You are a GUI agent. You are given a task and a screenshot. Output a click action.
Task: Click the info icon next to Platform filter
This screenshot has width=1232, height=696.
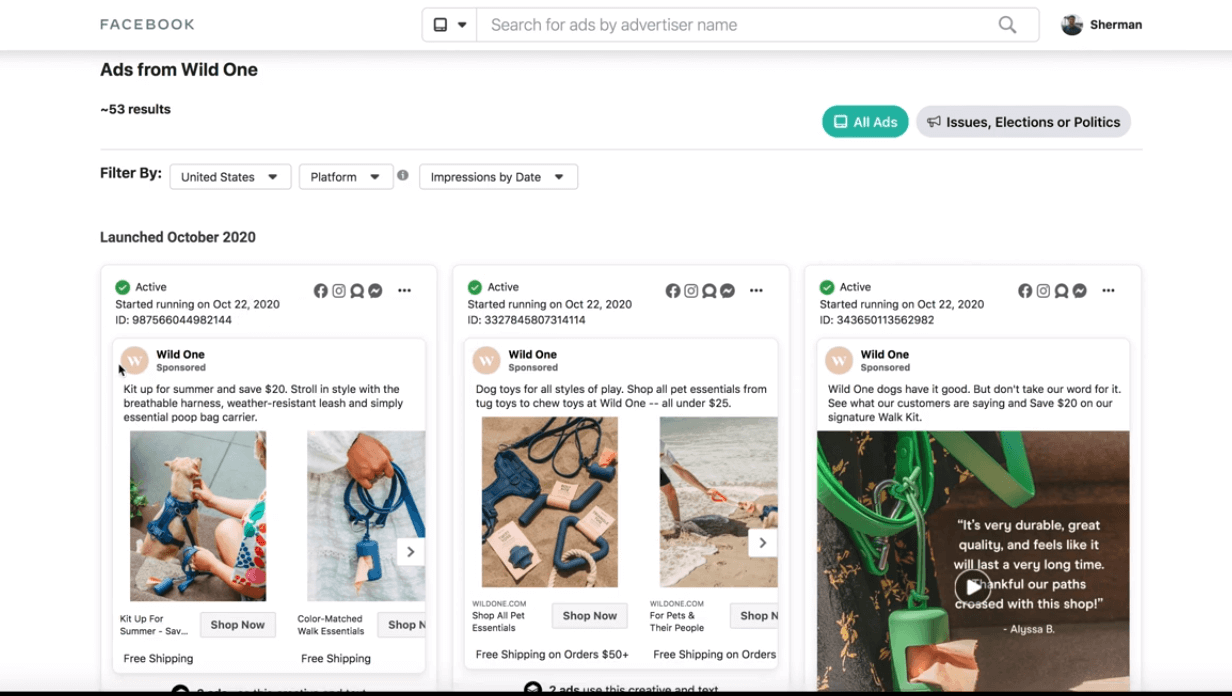pyautogui.click(x=403, y=176)
